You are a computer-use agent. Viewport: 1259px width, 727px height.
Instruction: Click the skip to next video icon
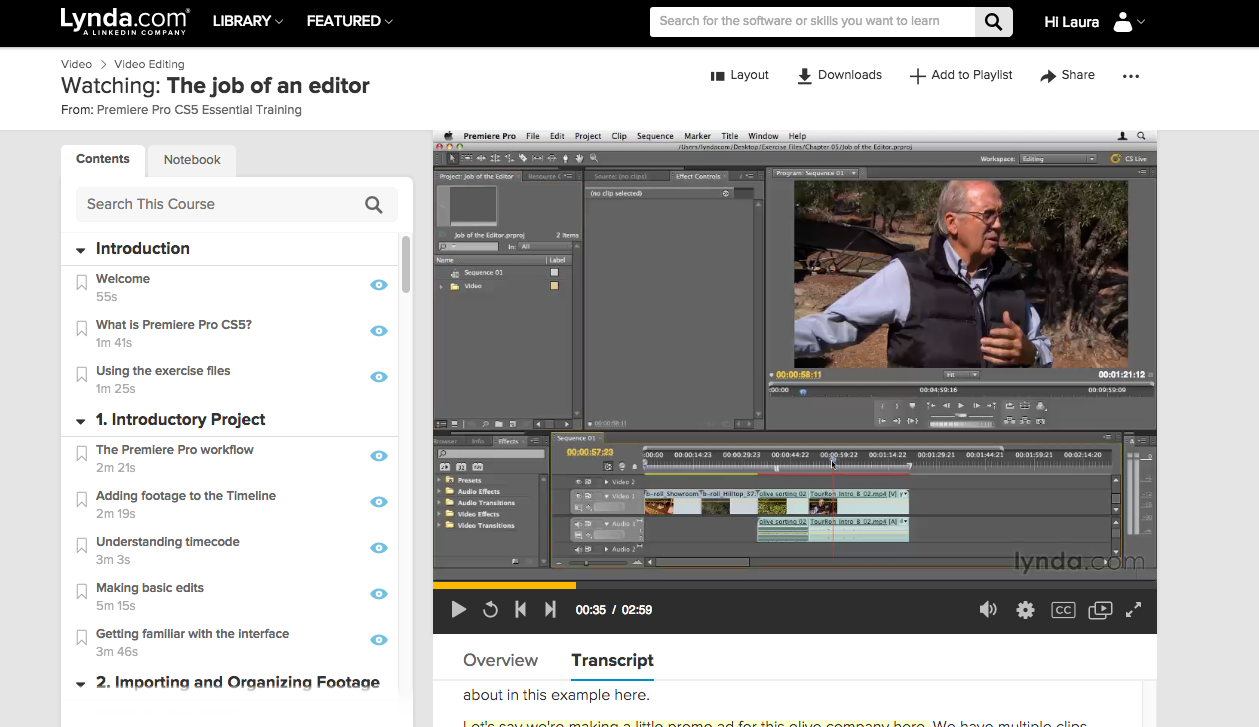[x=550, y=609]
